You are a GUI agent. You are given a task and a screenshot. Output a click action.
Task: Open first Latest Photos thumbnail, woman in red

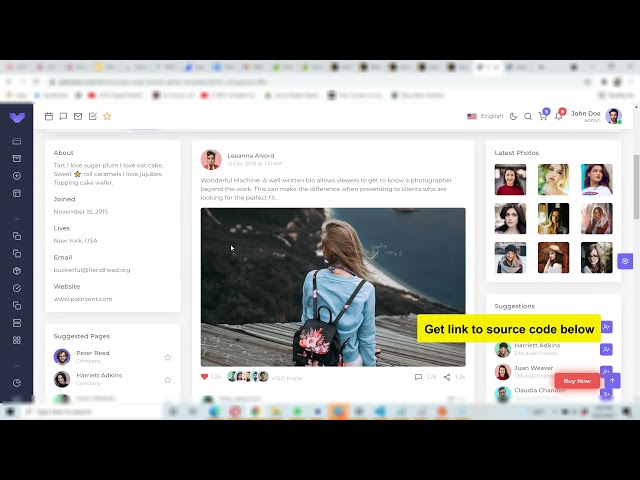click(x=510, y=180)
